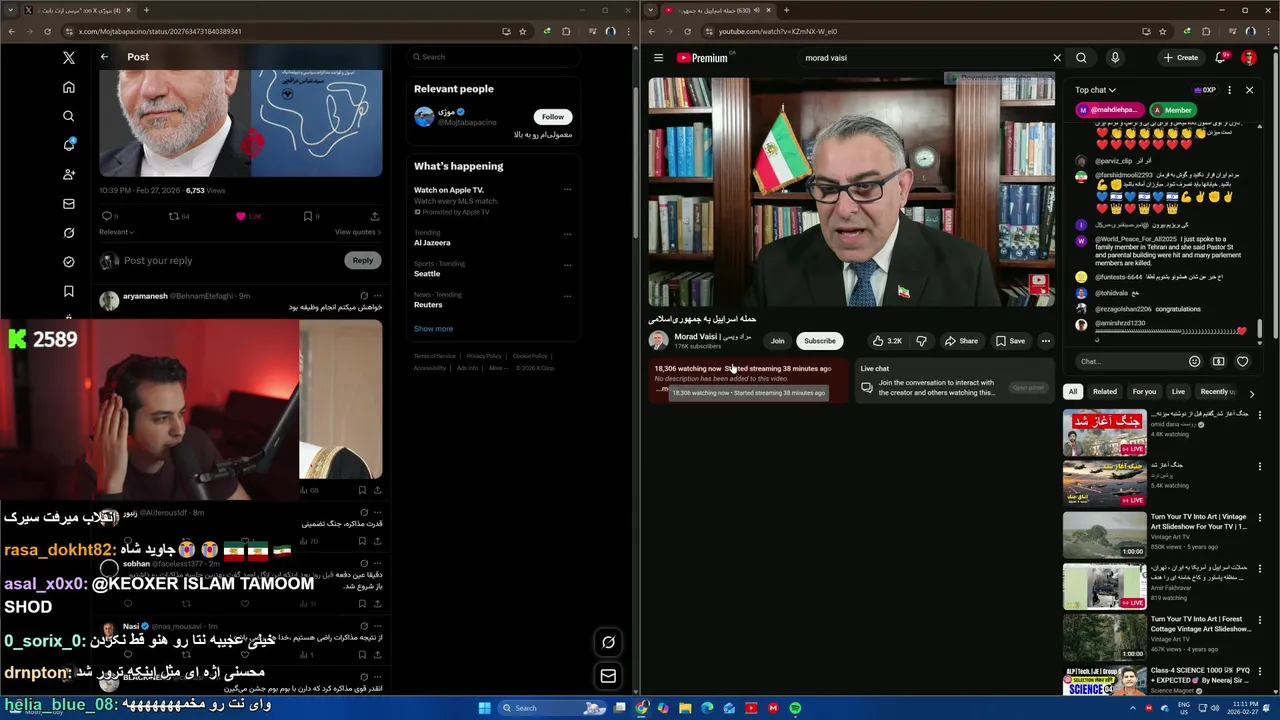The width and height of the screenshot is (1280, 720).
Task: Open Spotify from the taskbar
Action: point(795,708)
